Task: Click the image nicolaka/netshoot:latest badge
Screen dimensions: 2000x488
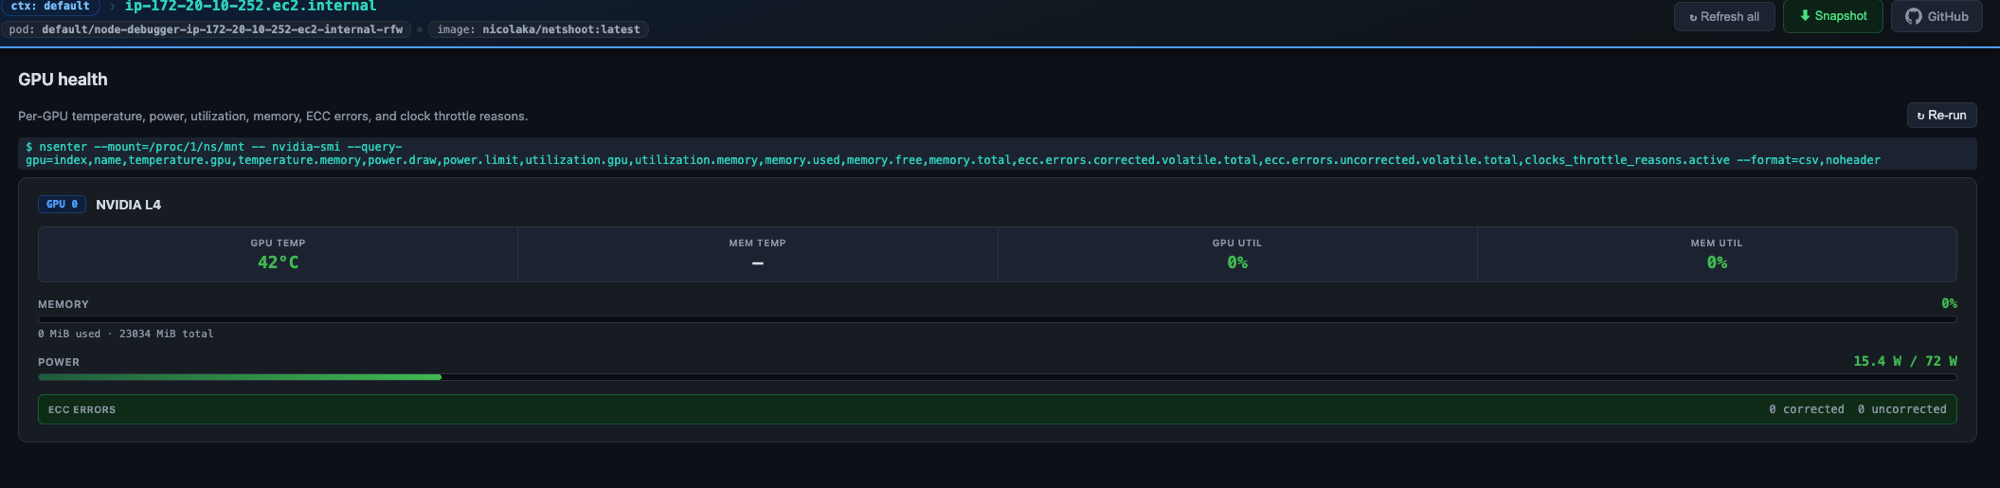Action: [x=538, y=30]
